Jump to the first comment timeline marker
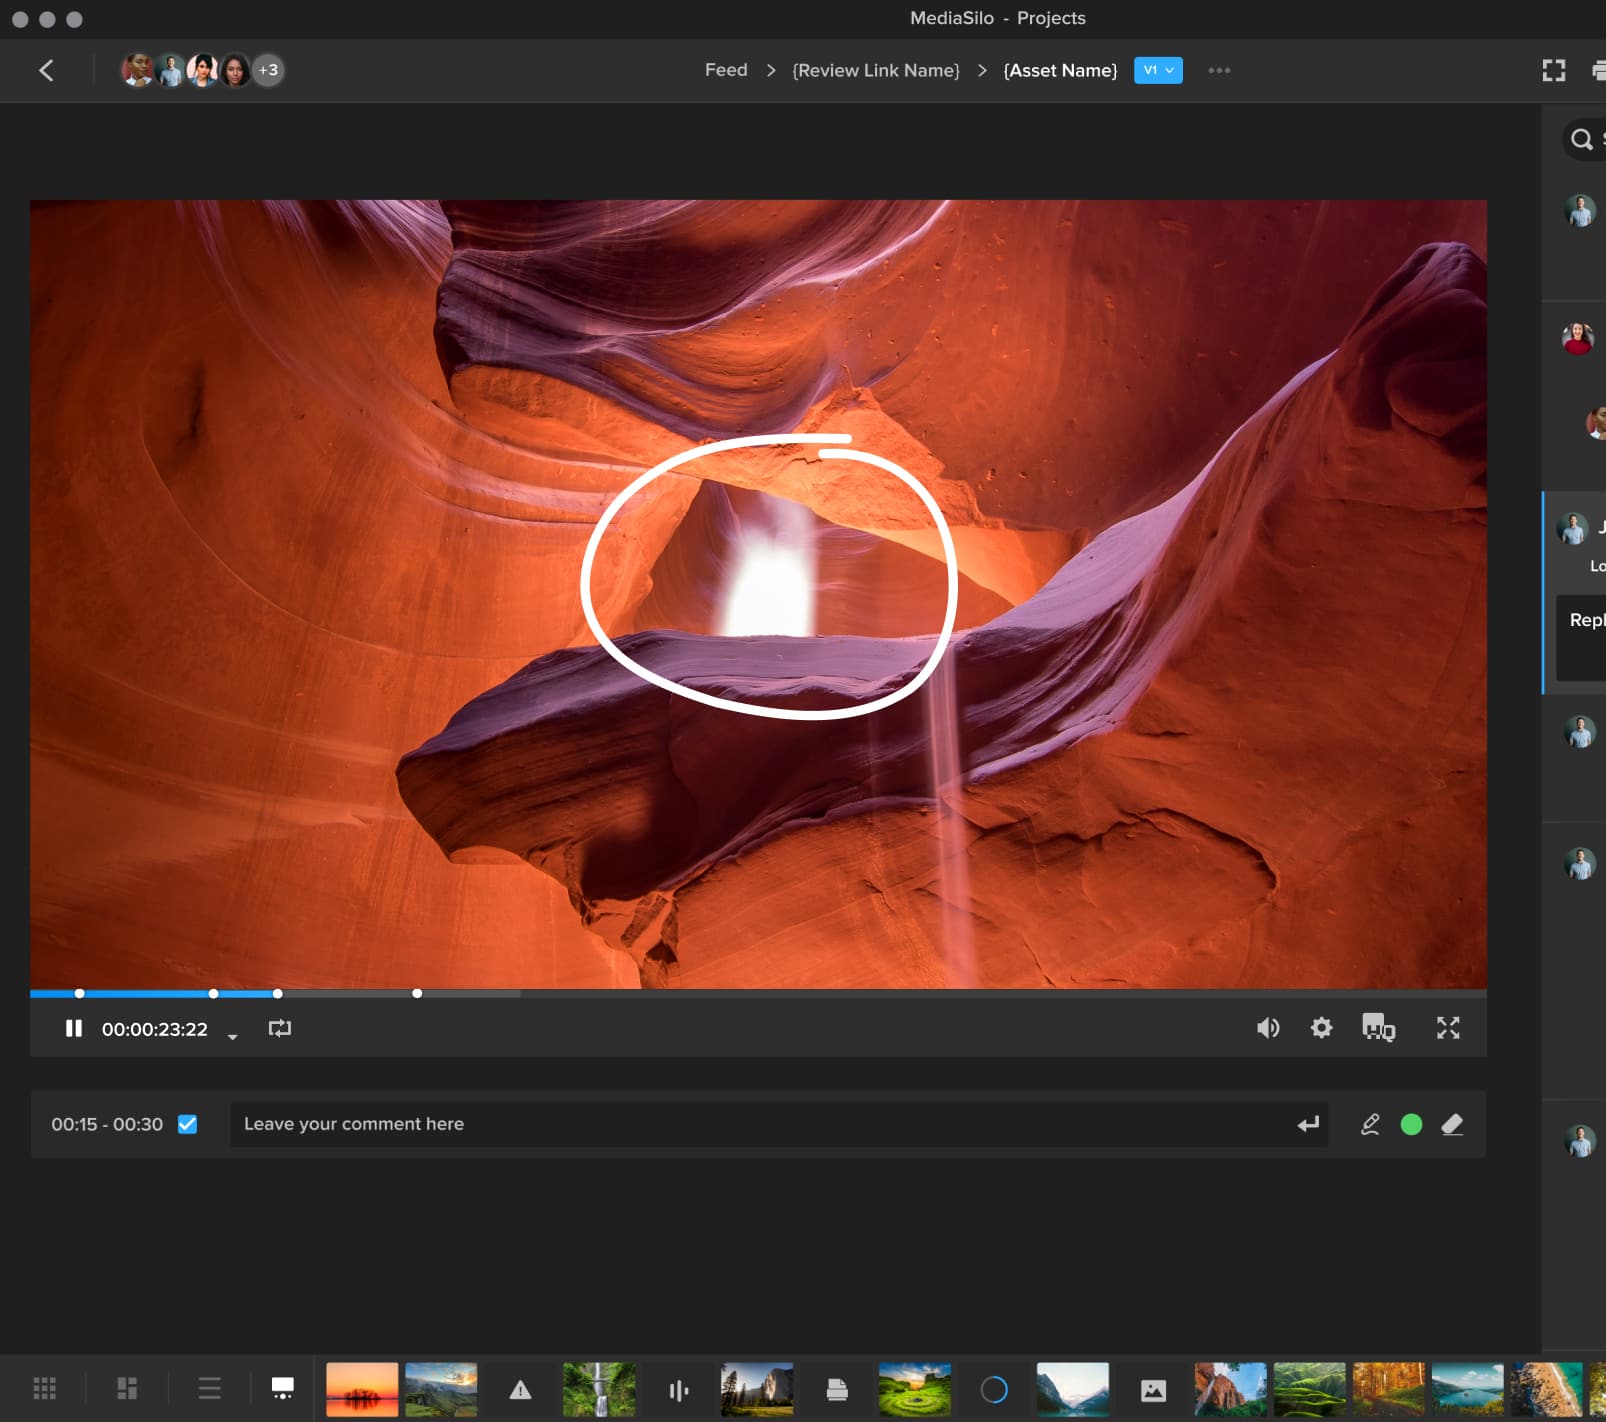Screen dimensions: 1606x1422 (79, 993)
